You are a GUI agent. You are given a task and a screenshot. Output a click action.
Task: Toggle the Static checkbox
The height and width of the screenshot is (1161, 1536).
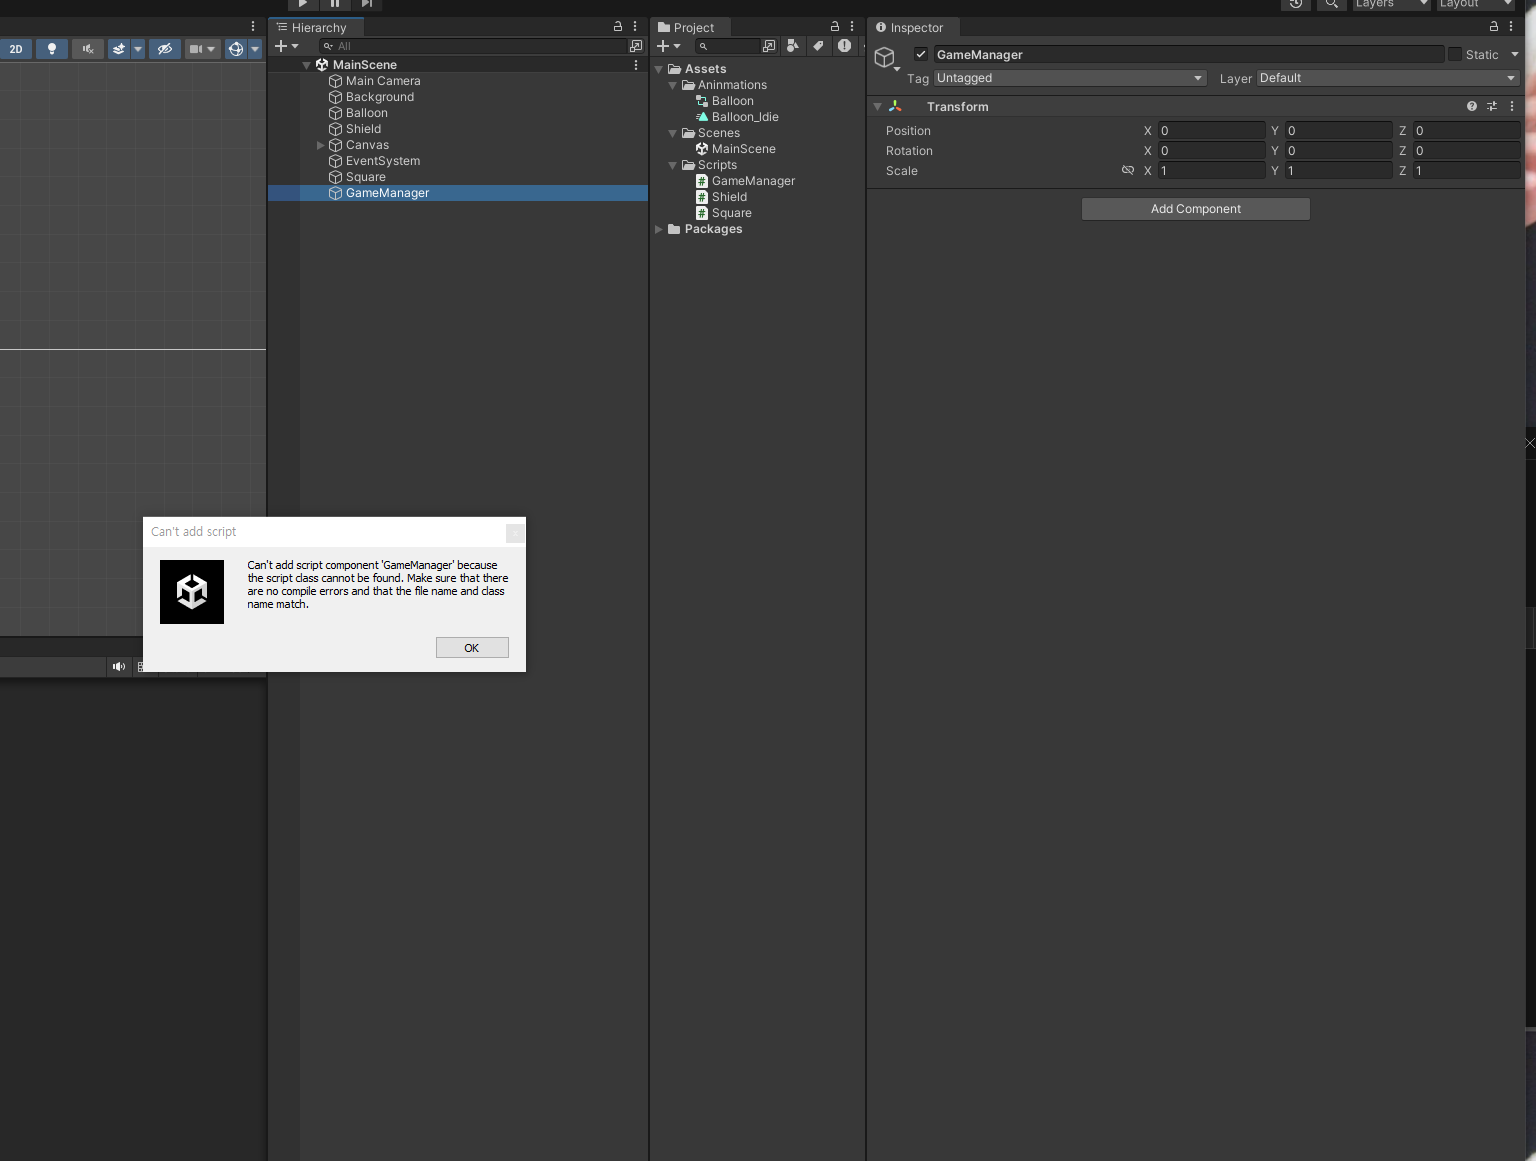click(x=1455, y=54)
